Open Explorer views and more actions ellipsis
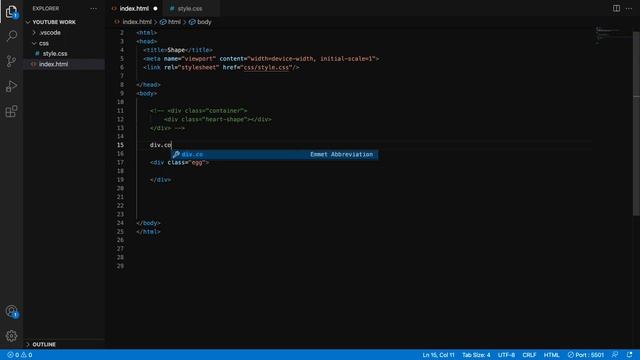640x360 pixels. tap(93, 8)
